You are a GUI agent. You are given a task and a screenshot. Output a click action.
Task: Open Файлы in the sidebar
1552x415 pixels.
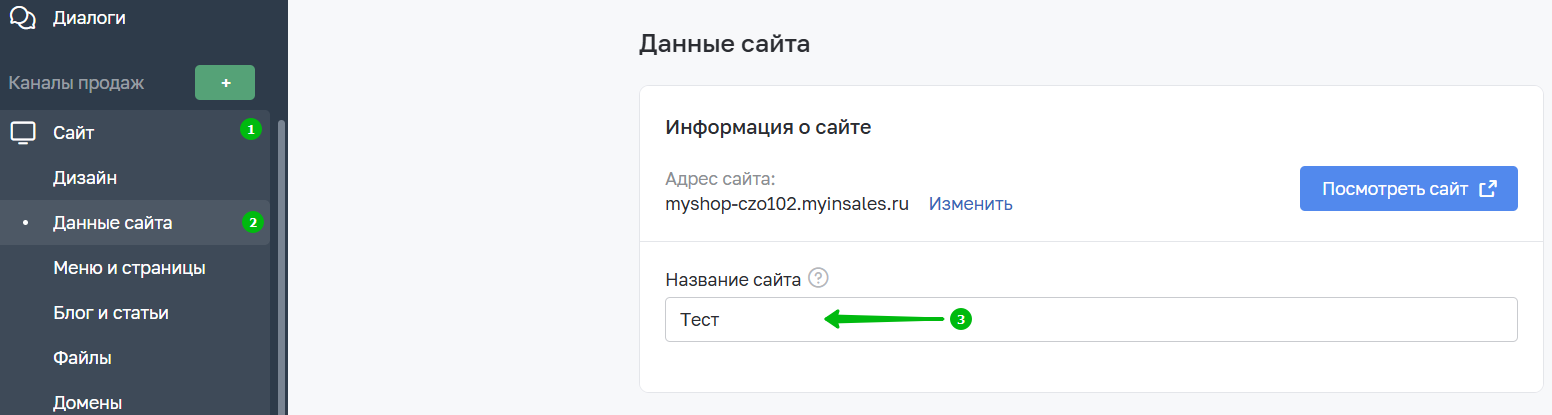coord(82,358)
